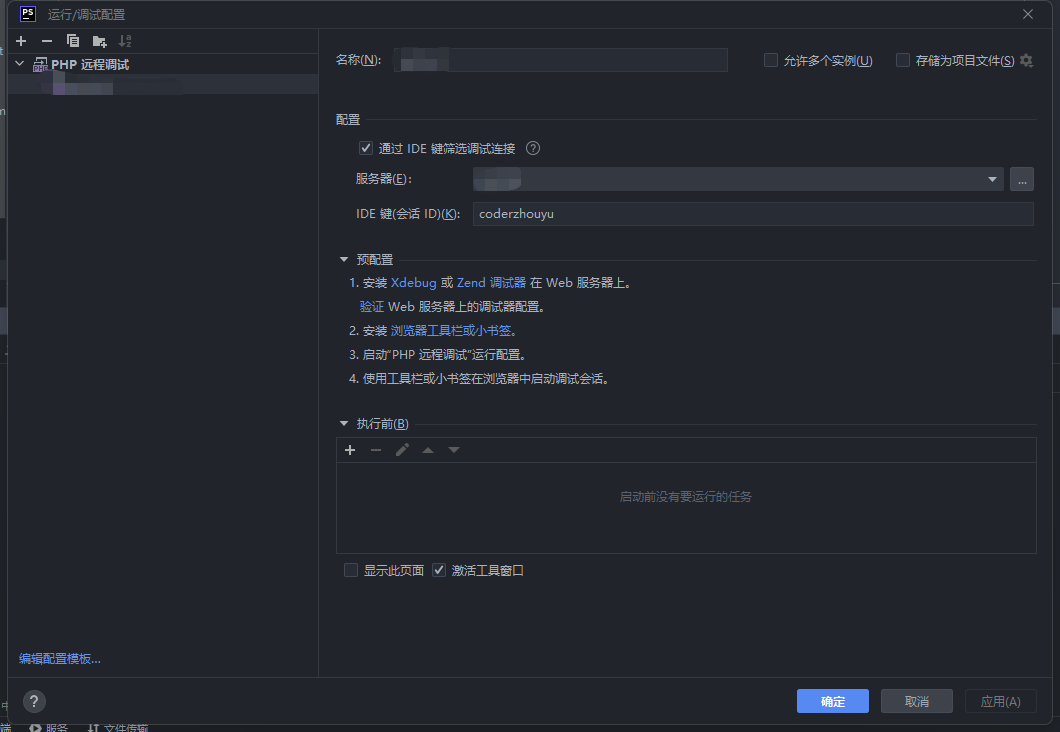Open the 浏览器工具栏或小书签 link
Screen dimensions: 1060x732
454,331
